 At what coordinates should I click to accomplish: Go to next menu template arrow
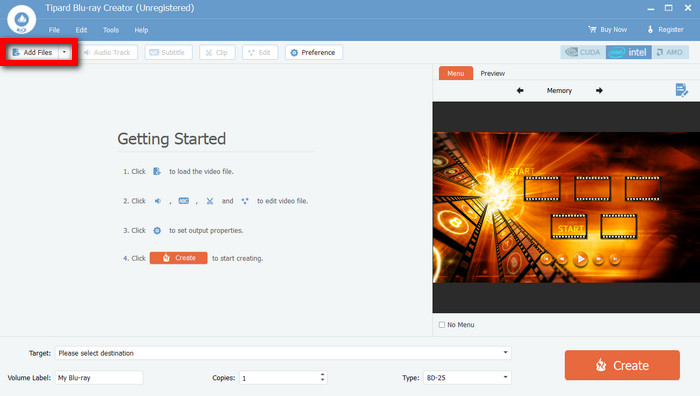[599, 91]
